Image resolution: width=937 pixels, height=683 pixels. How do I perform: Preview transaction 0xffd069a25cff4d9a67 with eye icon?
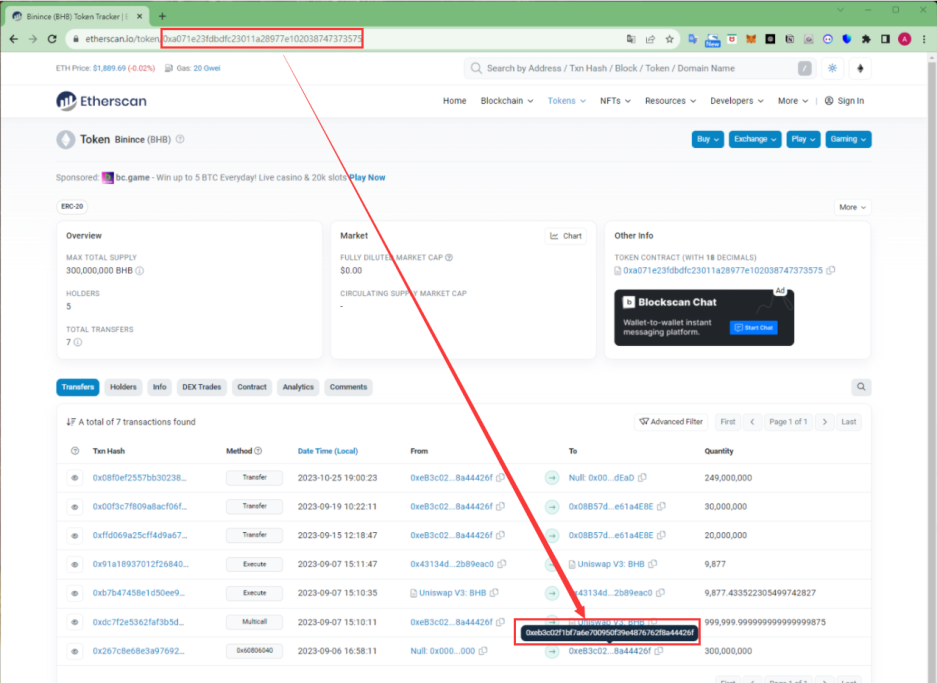click(x=75, y=535)
